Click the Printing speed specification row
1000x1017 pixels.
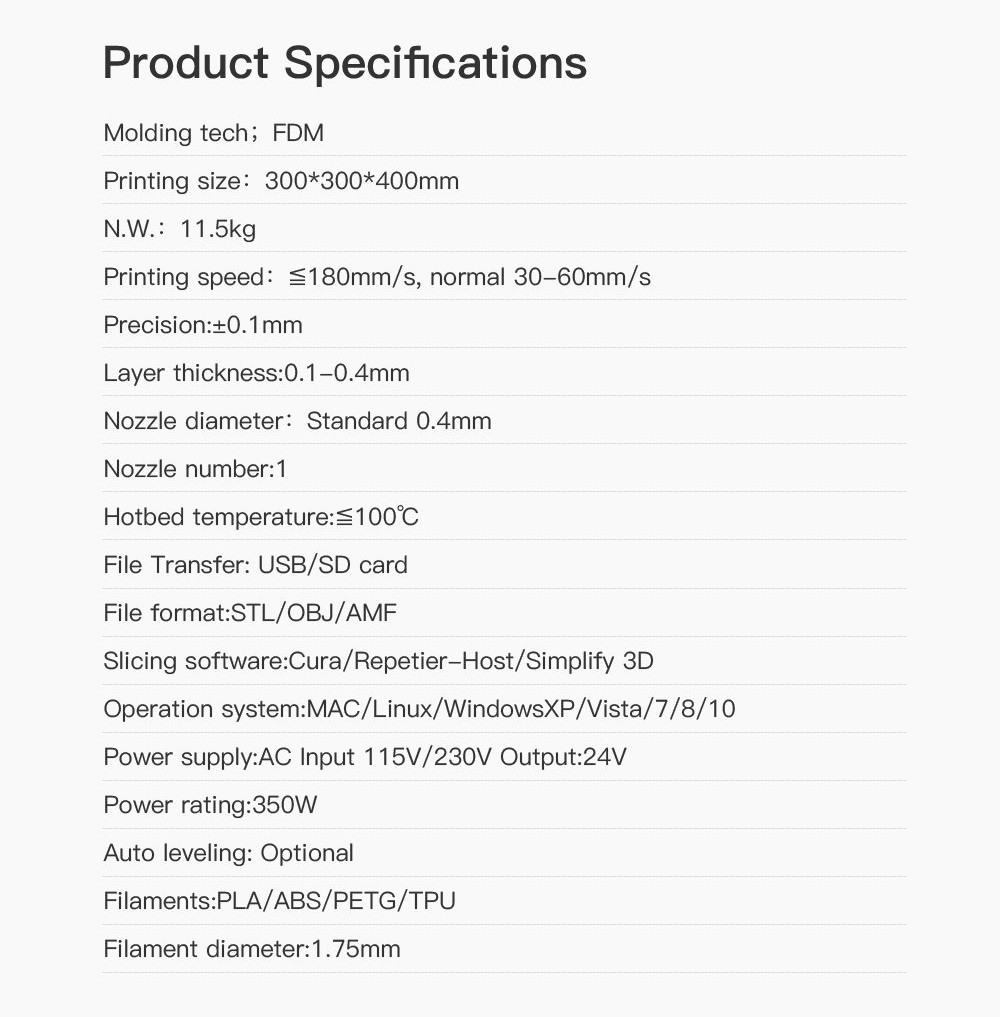377,277
